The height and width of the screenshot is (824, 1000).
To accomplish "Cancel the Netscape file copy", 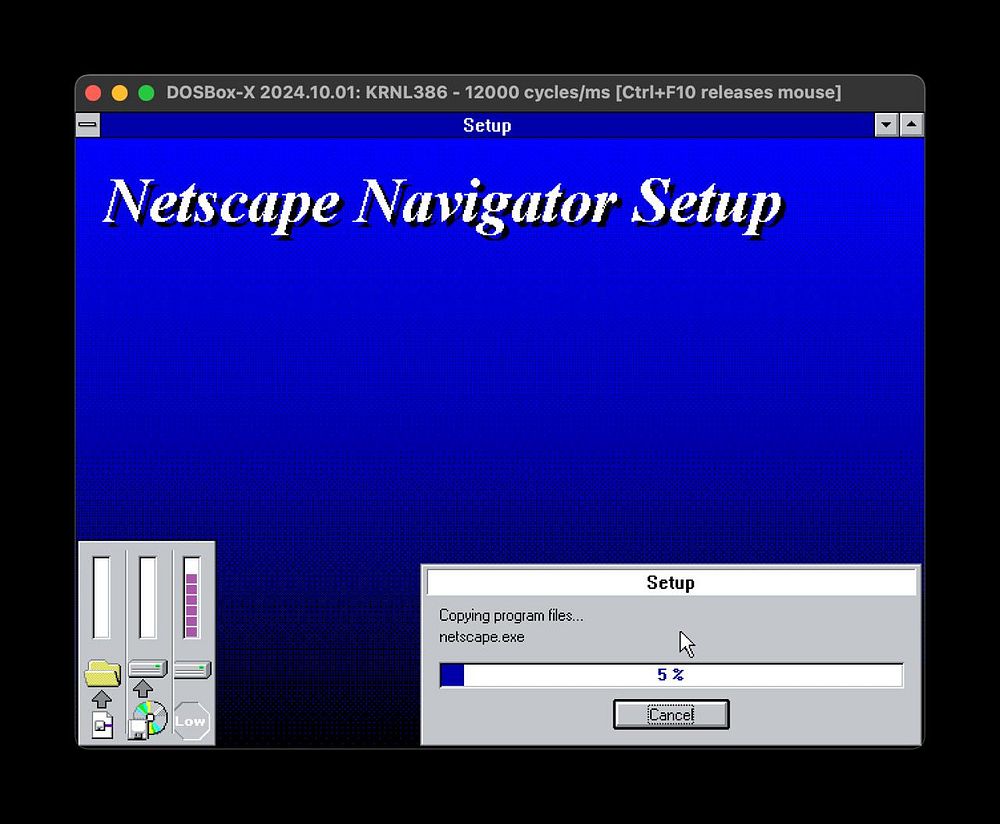I will (671, 714).
